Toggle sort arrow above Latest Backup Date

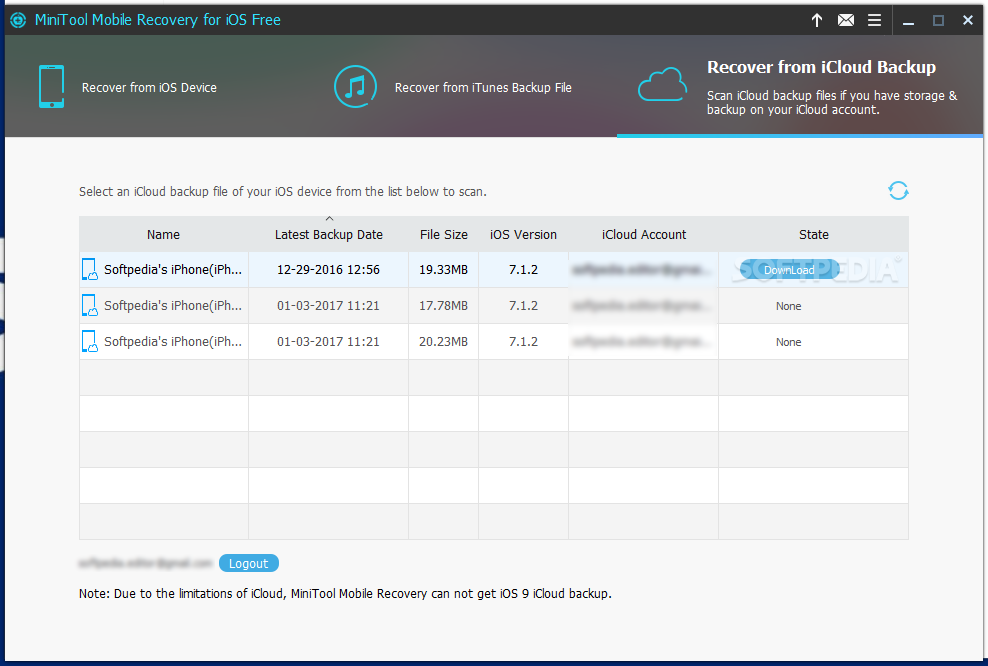(x=329, y=219)
